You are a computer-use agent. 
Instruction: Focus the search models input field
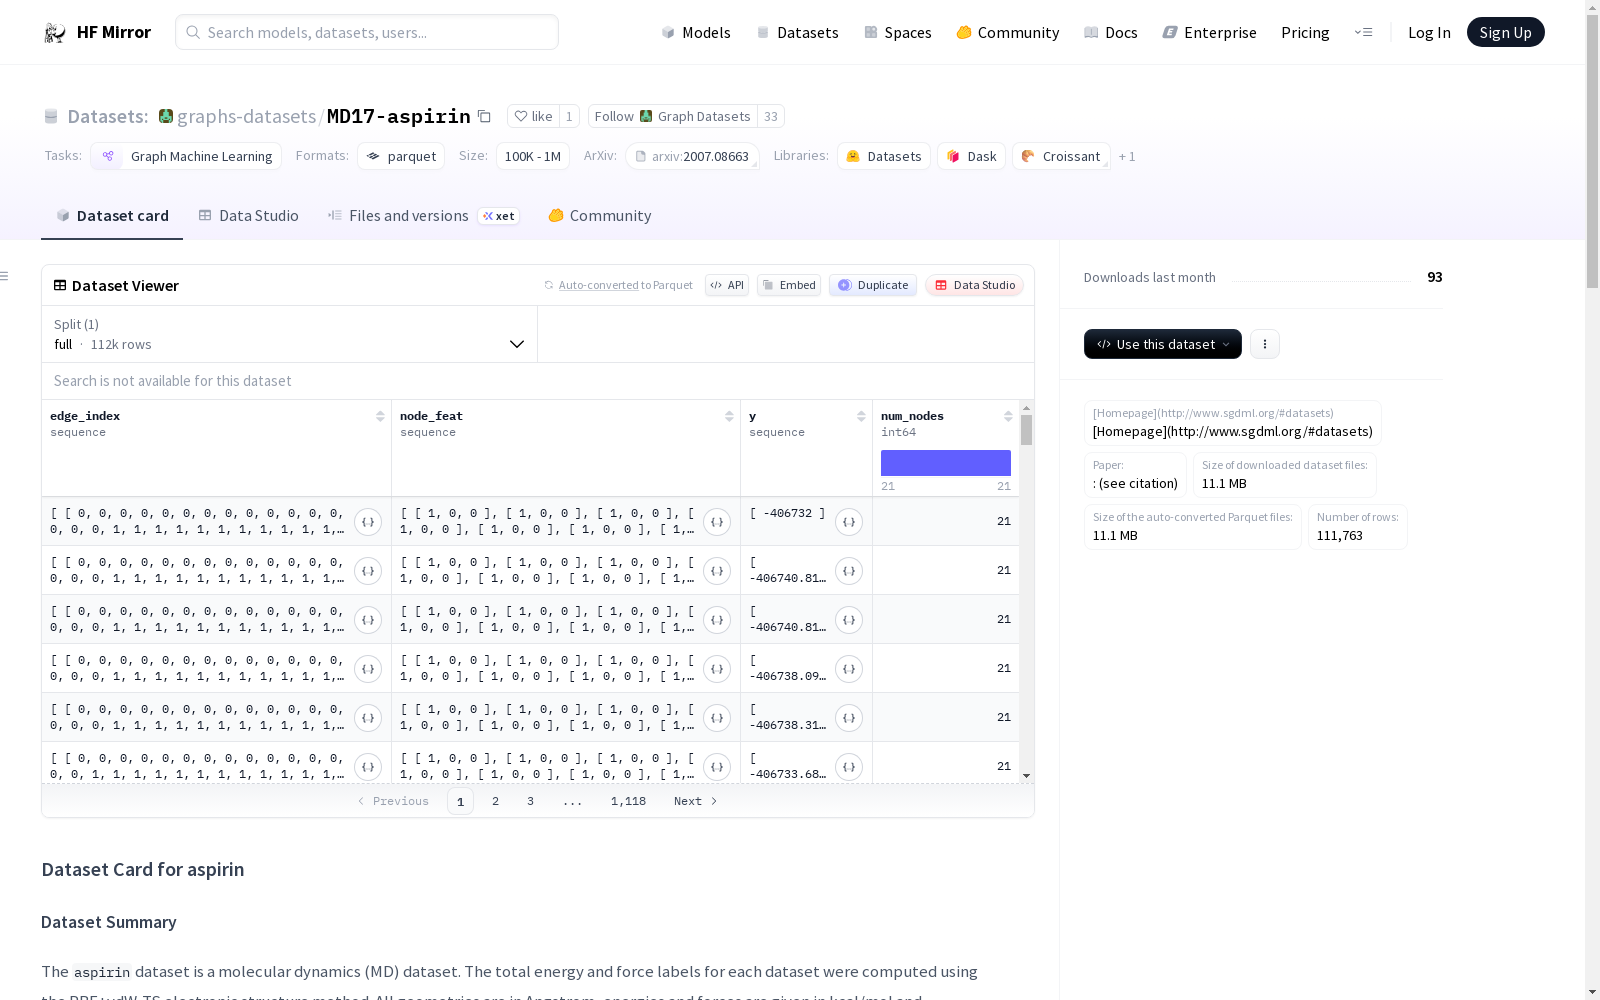[x=367, y=32]
